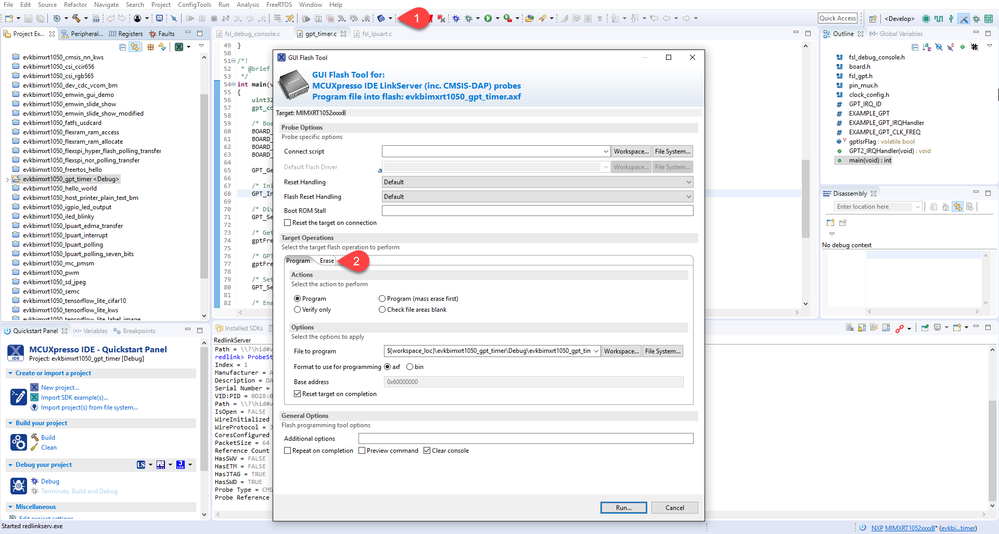
Task: Click the green chip perspective icon
Action: [x=926, y=18]
